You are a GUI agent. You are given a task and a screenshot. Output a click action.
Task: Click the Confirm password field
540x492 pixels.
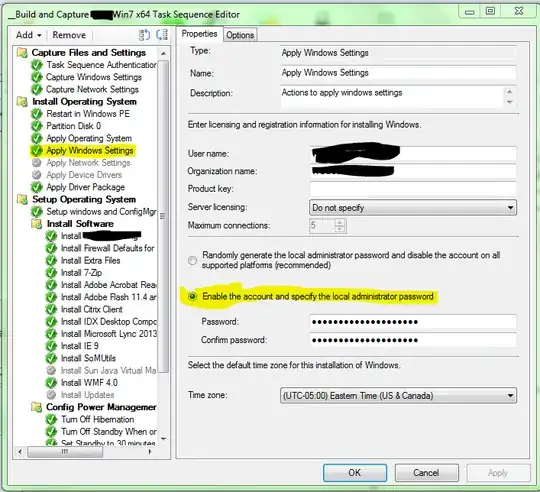tap(413, 340)
